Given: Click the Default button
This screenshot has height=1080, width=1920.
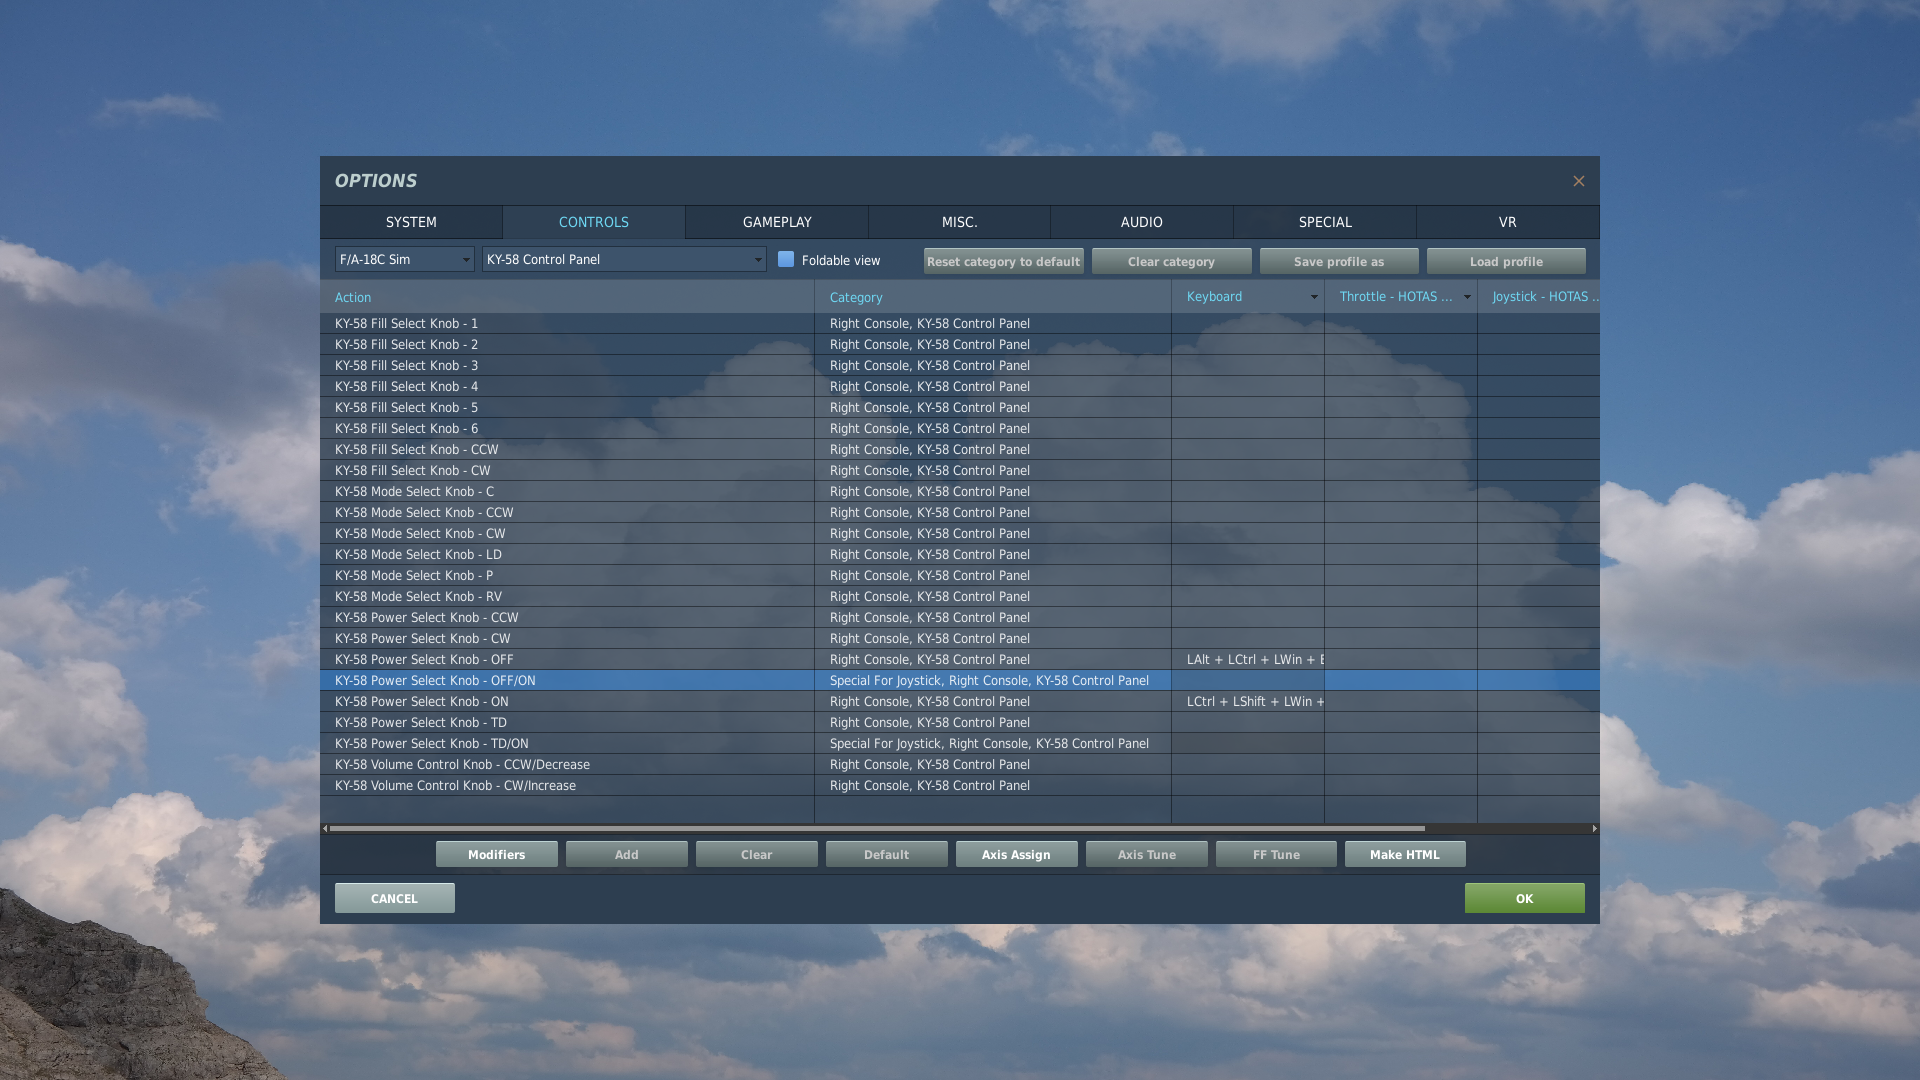Looking at the screenshot, I should pyautogui.click(x=887, y=854).
